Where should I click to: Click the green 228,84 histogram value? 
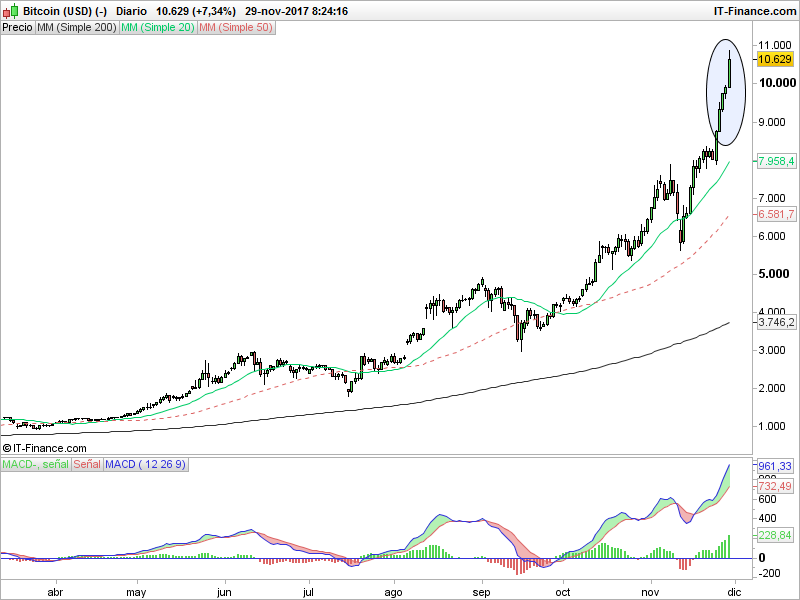[775, 535]
